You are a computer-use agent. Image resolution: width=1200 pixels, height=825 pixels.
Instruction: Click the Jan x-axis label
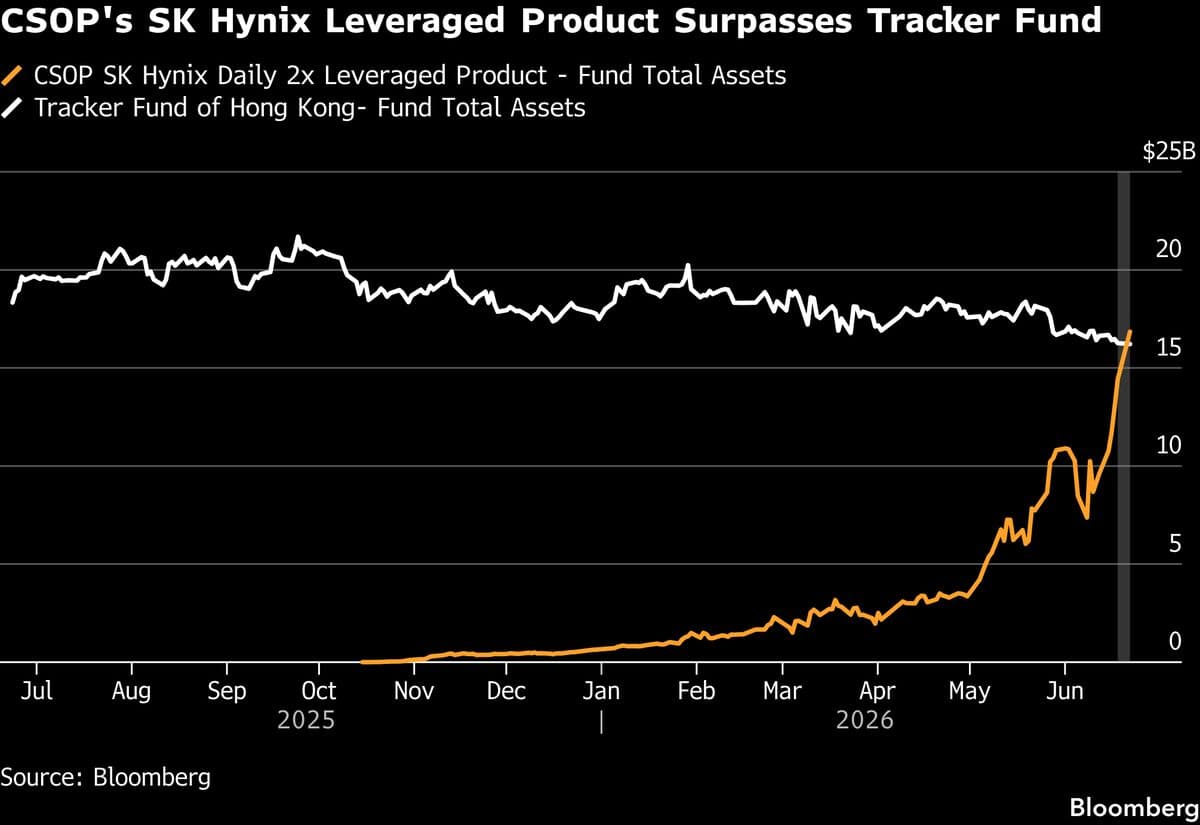pyautogui.click(x=601, y=690)
